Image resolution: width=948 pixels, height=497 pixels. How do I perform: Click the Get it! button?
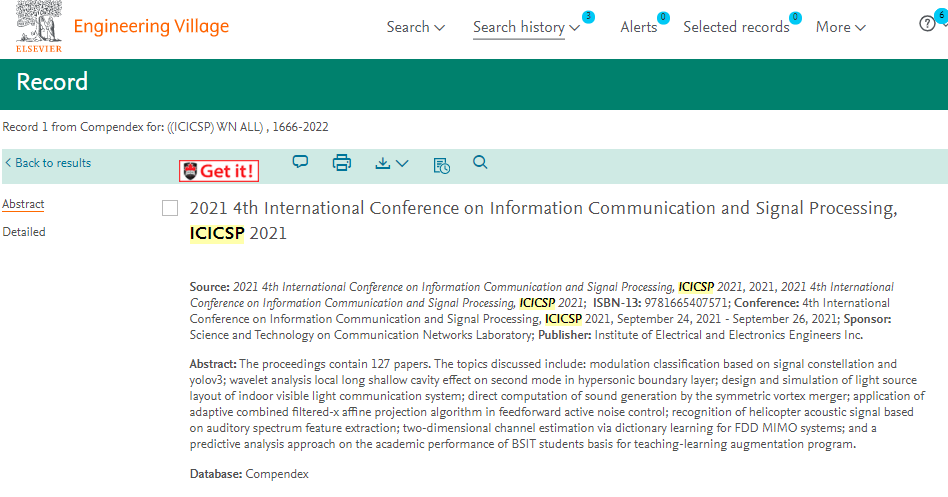coord(219,171)
